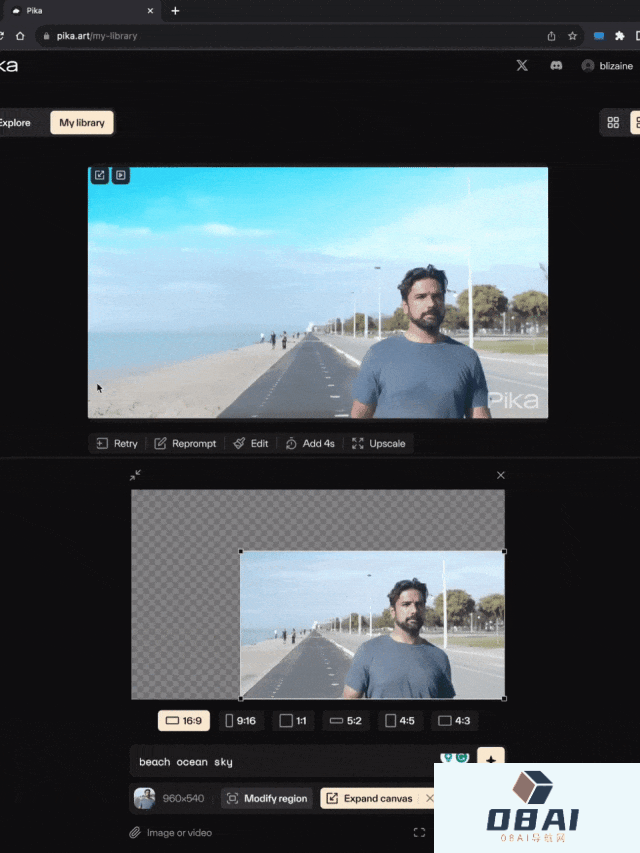Open the My library tab
This screenshot has width=640, height=853.
tap(82, 123)
